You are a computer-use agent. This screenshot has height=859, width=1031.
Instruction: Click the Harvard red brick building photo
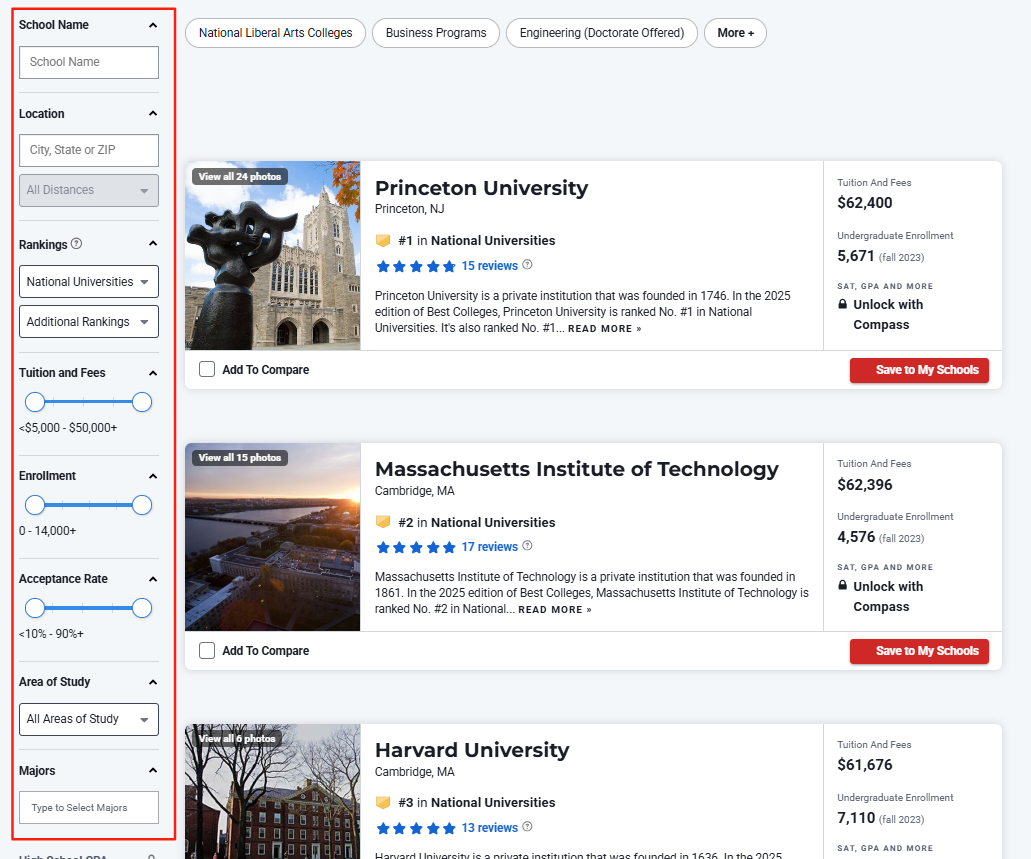coord(273,791)
